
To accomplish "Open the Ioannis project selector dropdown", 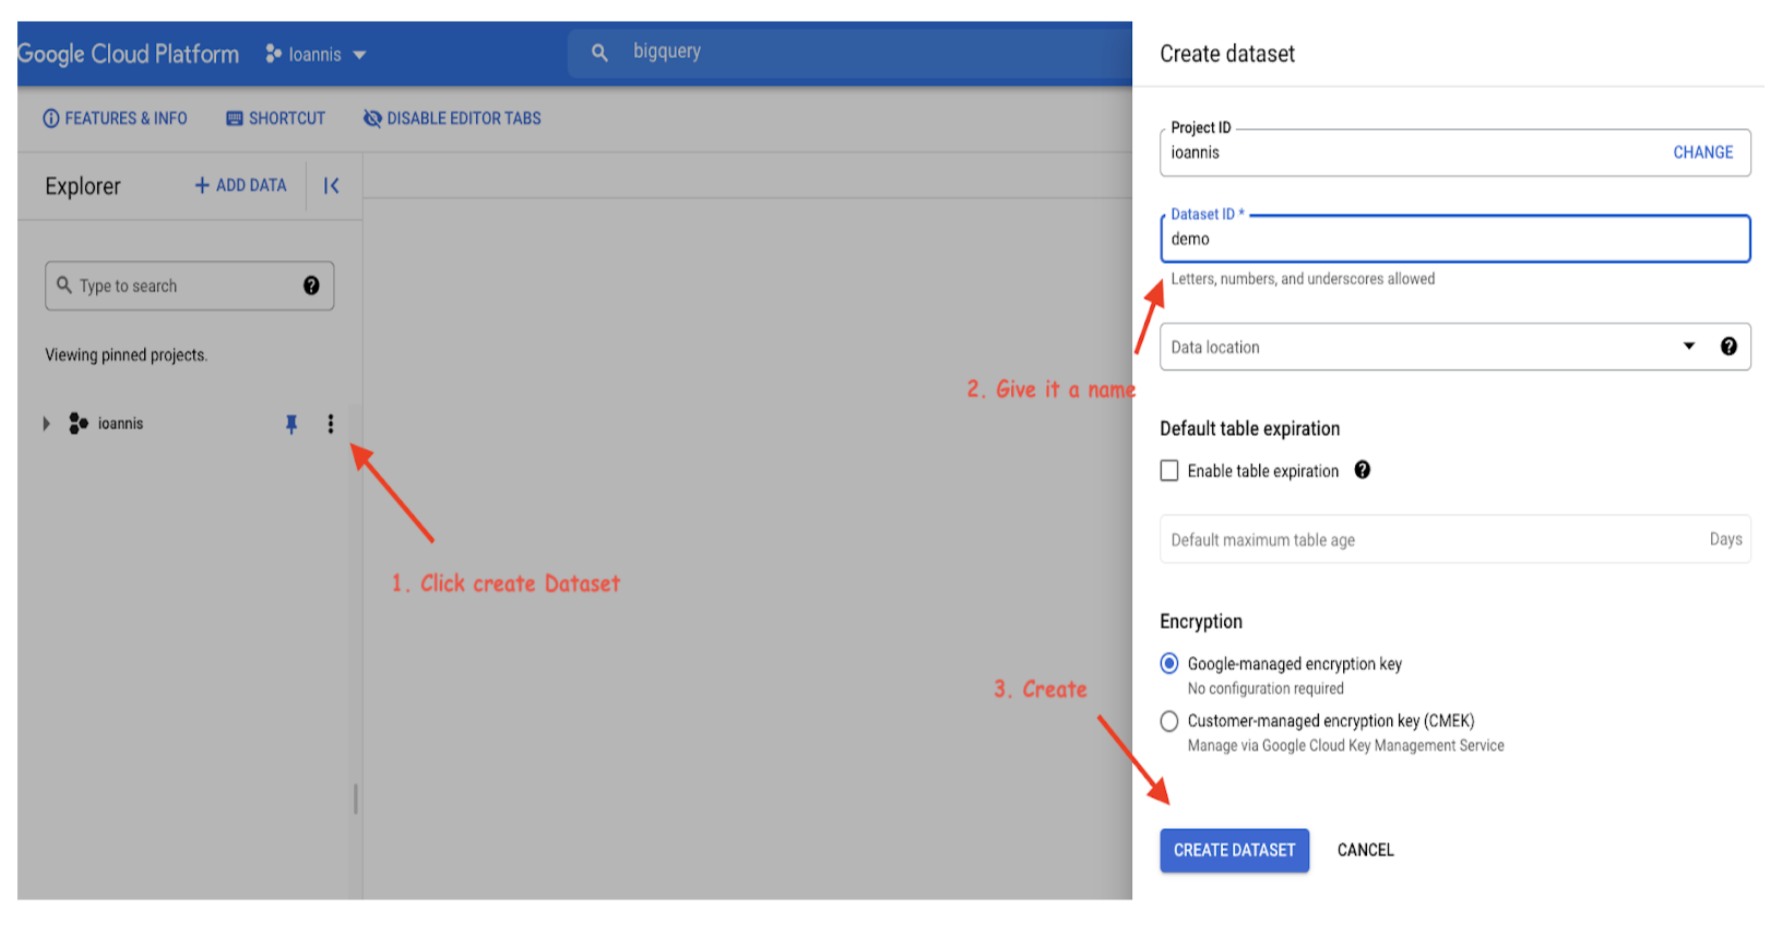I will coord(316,54).
